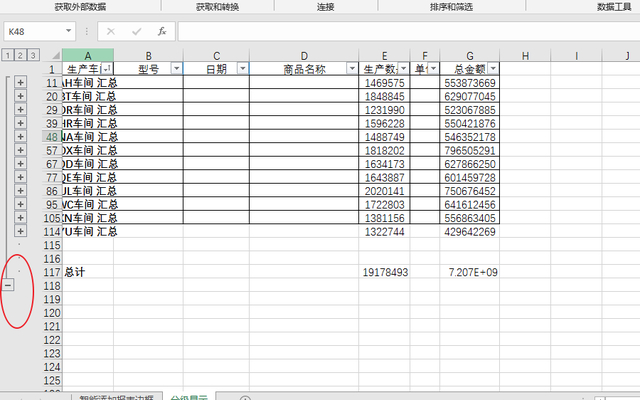This screenshot has height=400, width=640.
Task: Expand the WC车间 汇总 group at row 95
Action: pos(20,204)
